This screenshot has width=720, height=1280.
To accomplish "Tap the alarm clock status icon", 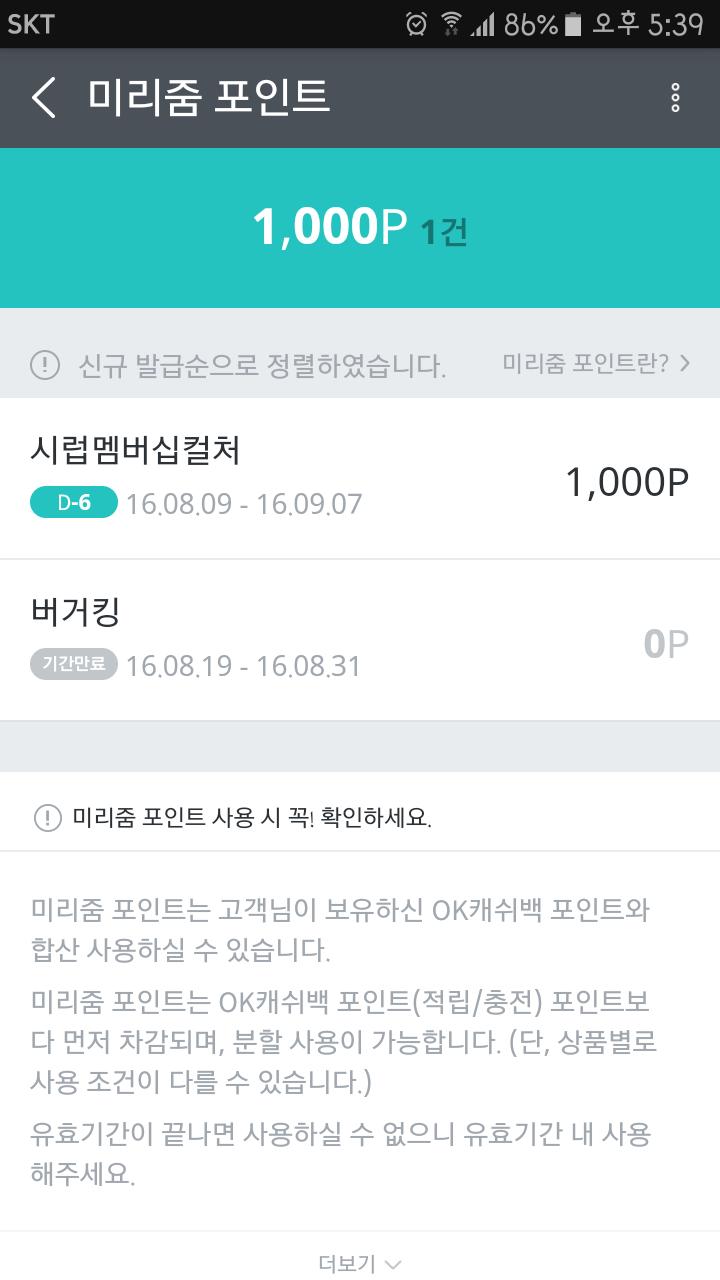I will [x=417, y=23].
